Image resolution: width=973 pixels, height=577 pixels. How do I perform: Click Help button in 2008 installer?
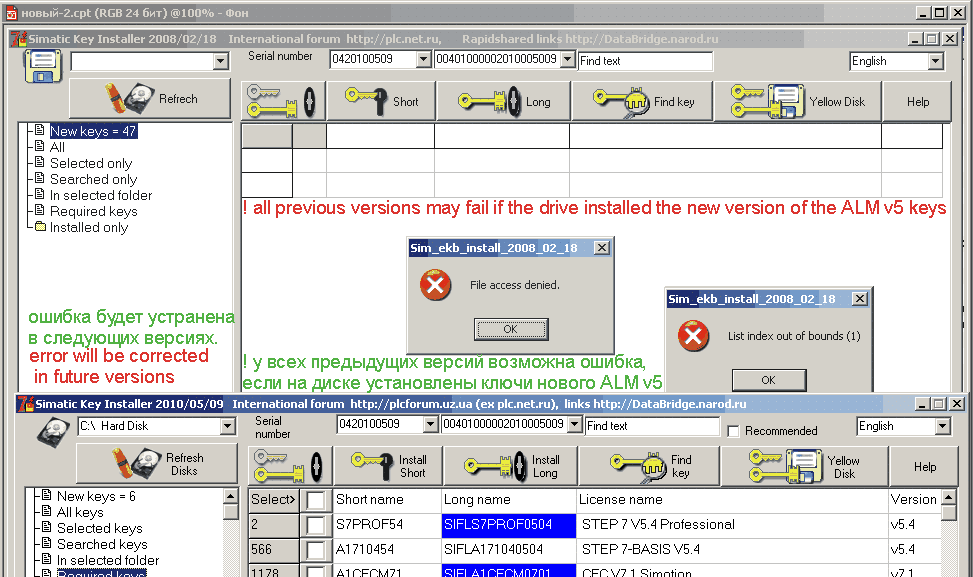[x=917, y=101]
